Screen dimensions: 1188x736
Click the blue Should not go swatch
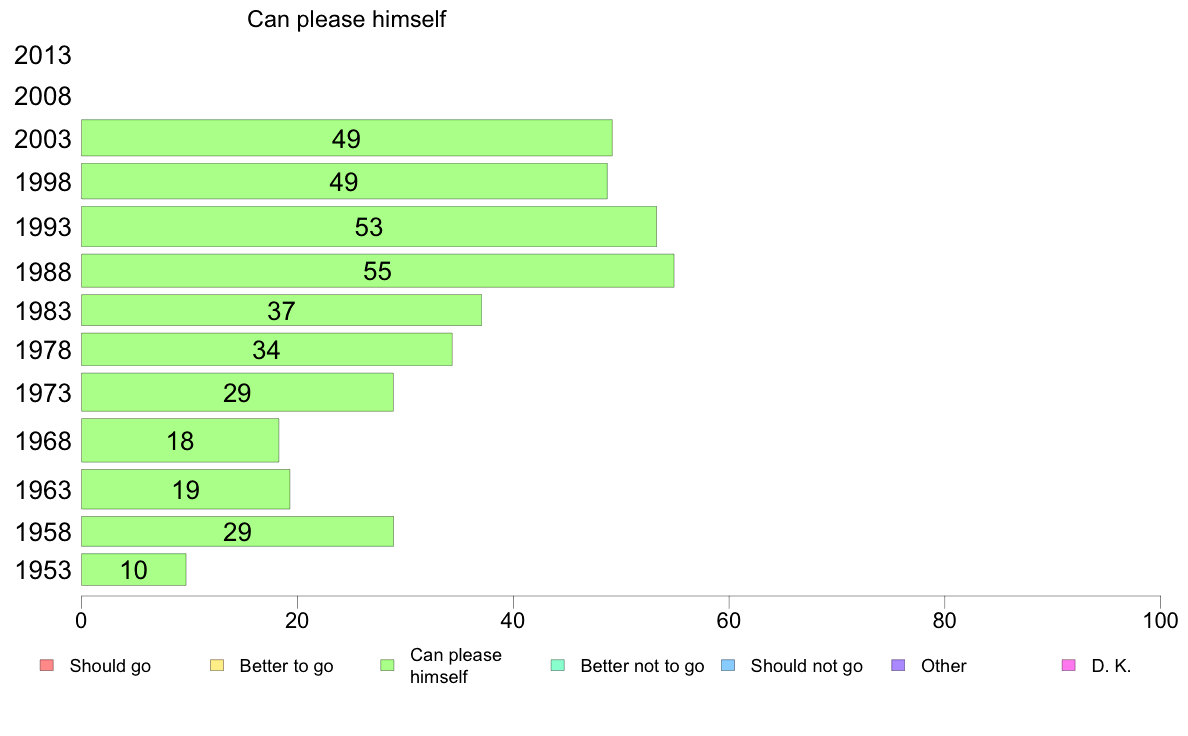coord(728,666)
